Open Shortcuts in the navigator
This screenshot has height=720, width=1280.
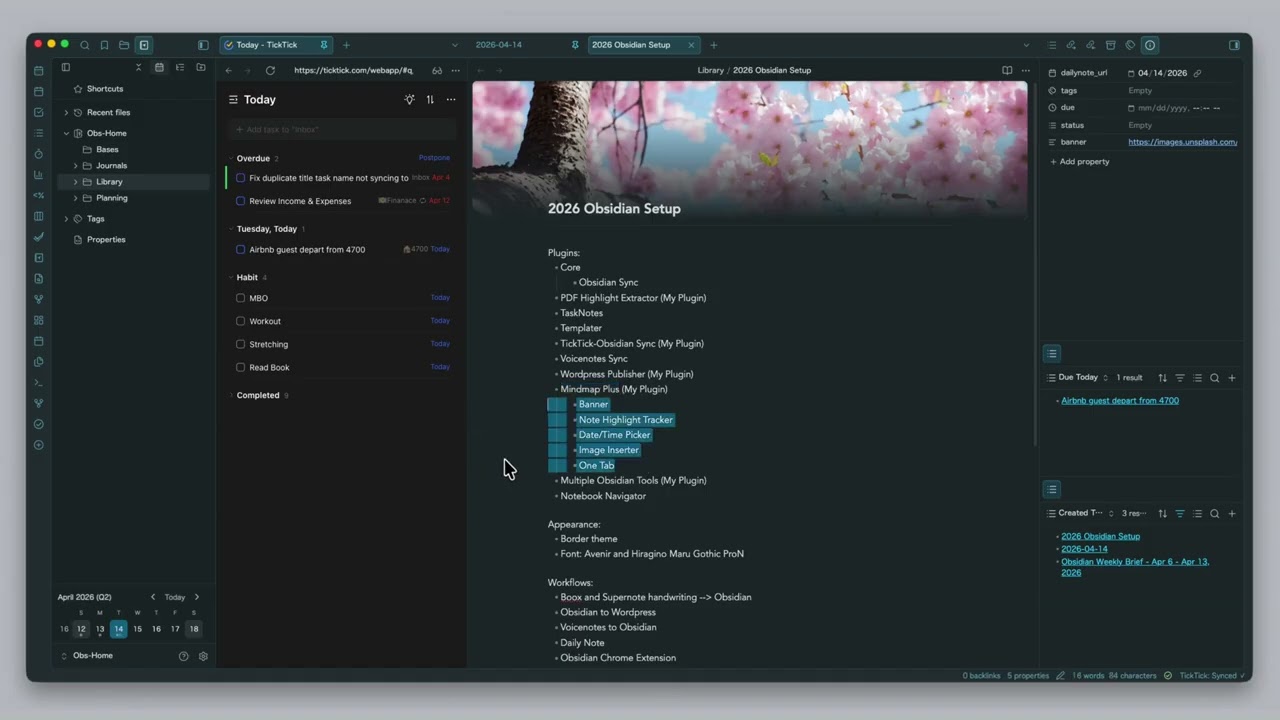tap(105, 89)
